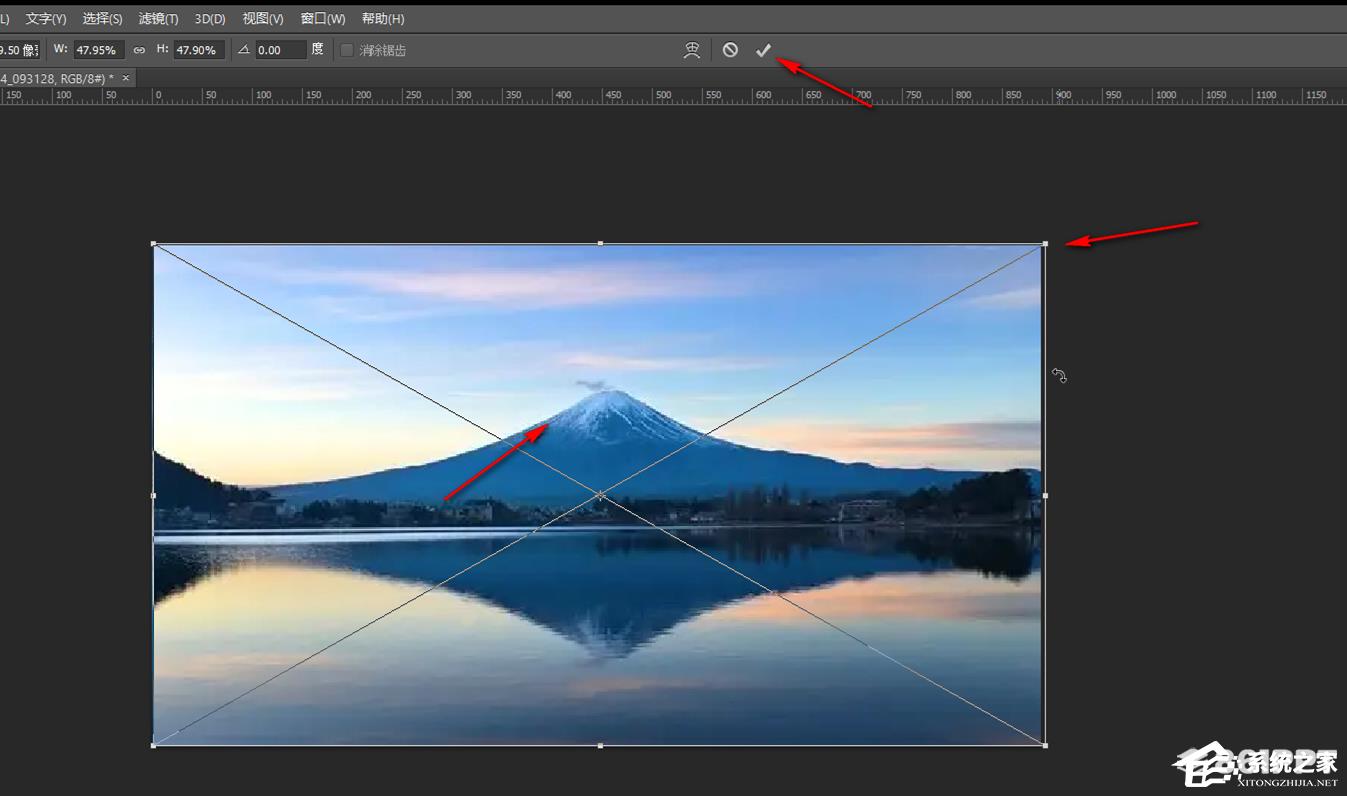
Task: Close the RGB/8# document tab
Action: click(x=126, y=78)
